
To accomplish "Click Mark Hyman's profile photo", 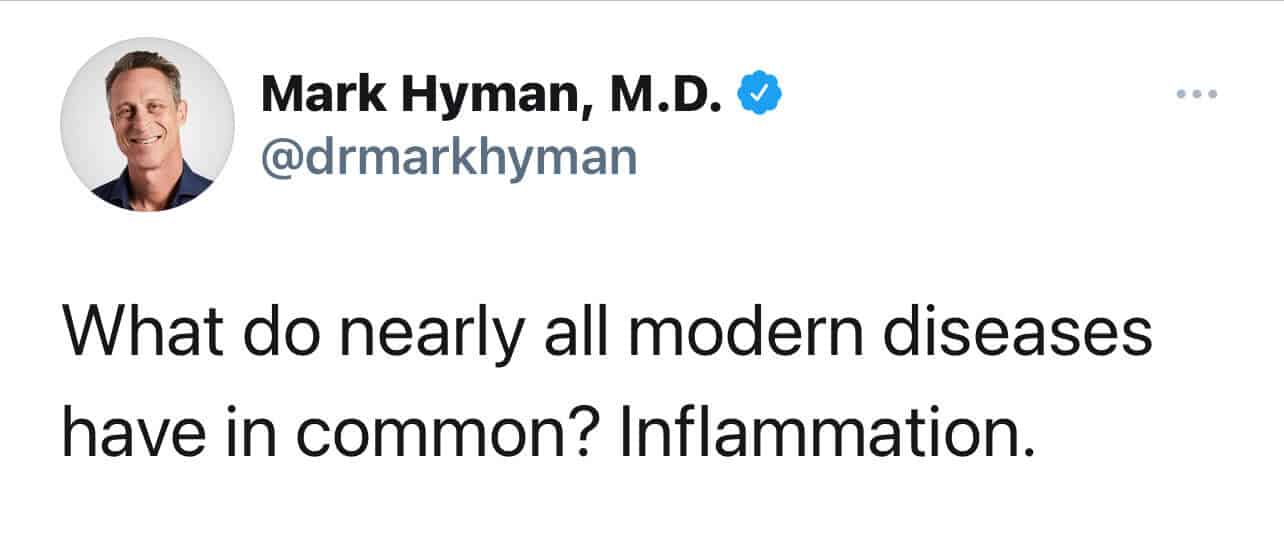I will [x=147, y=124].
